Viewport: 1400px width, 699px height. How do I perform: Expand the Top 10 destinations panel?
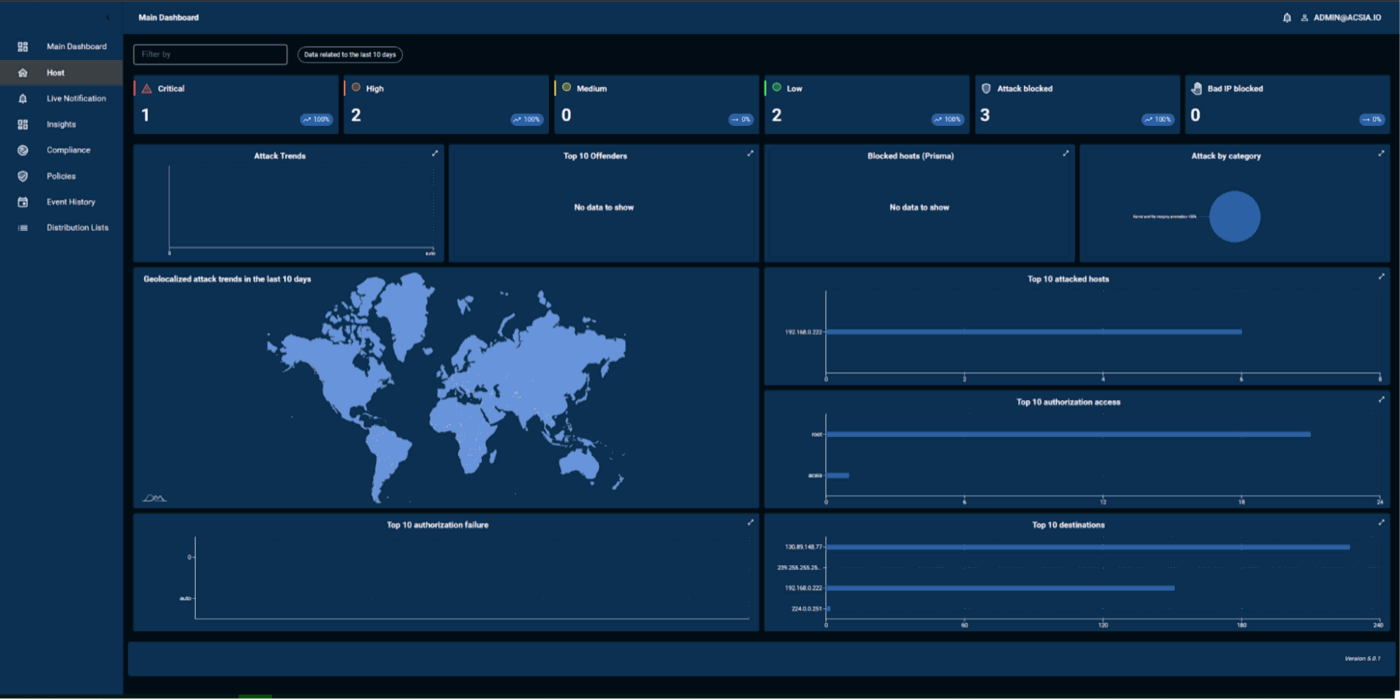[x=1381, y=522]
